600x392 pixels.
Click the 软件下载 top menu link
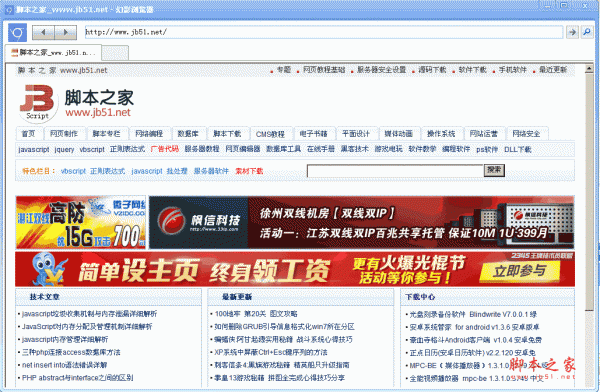(x=473, y=70)
